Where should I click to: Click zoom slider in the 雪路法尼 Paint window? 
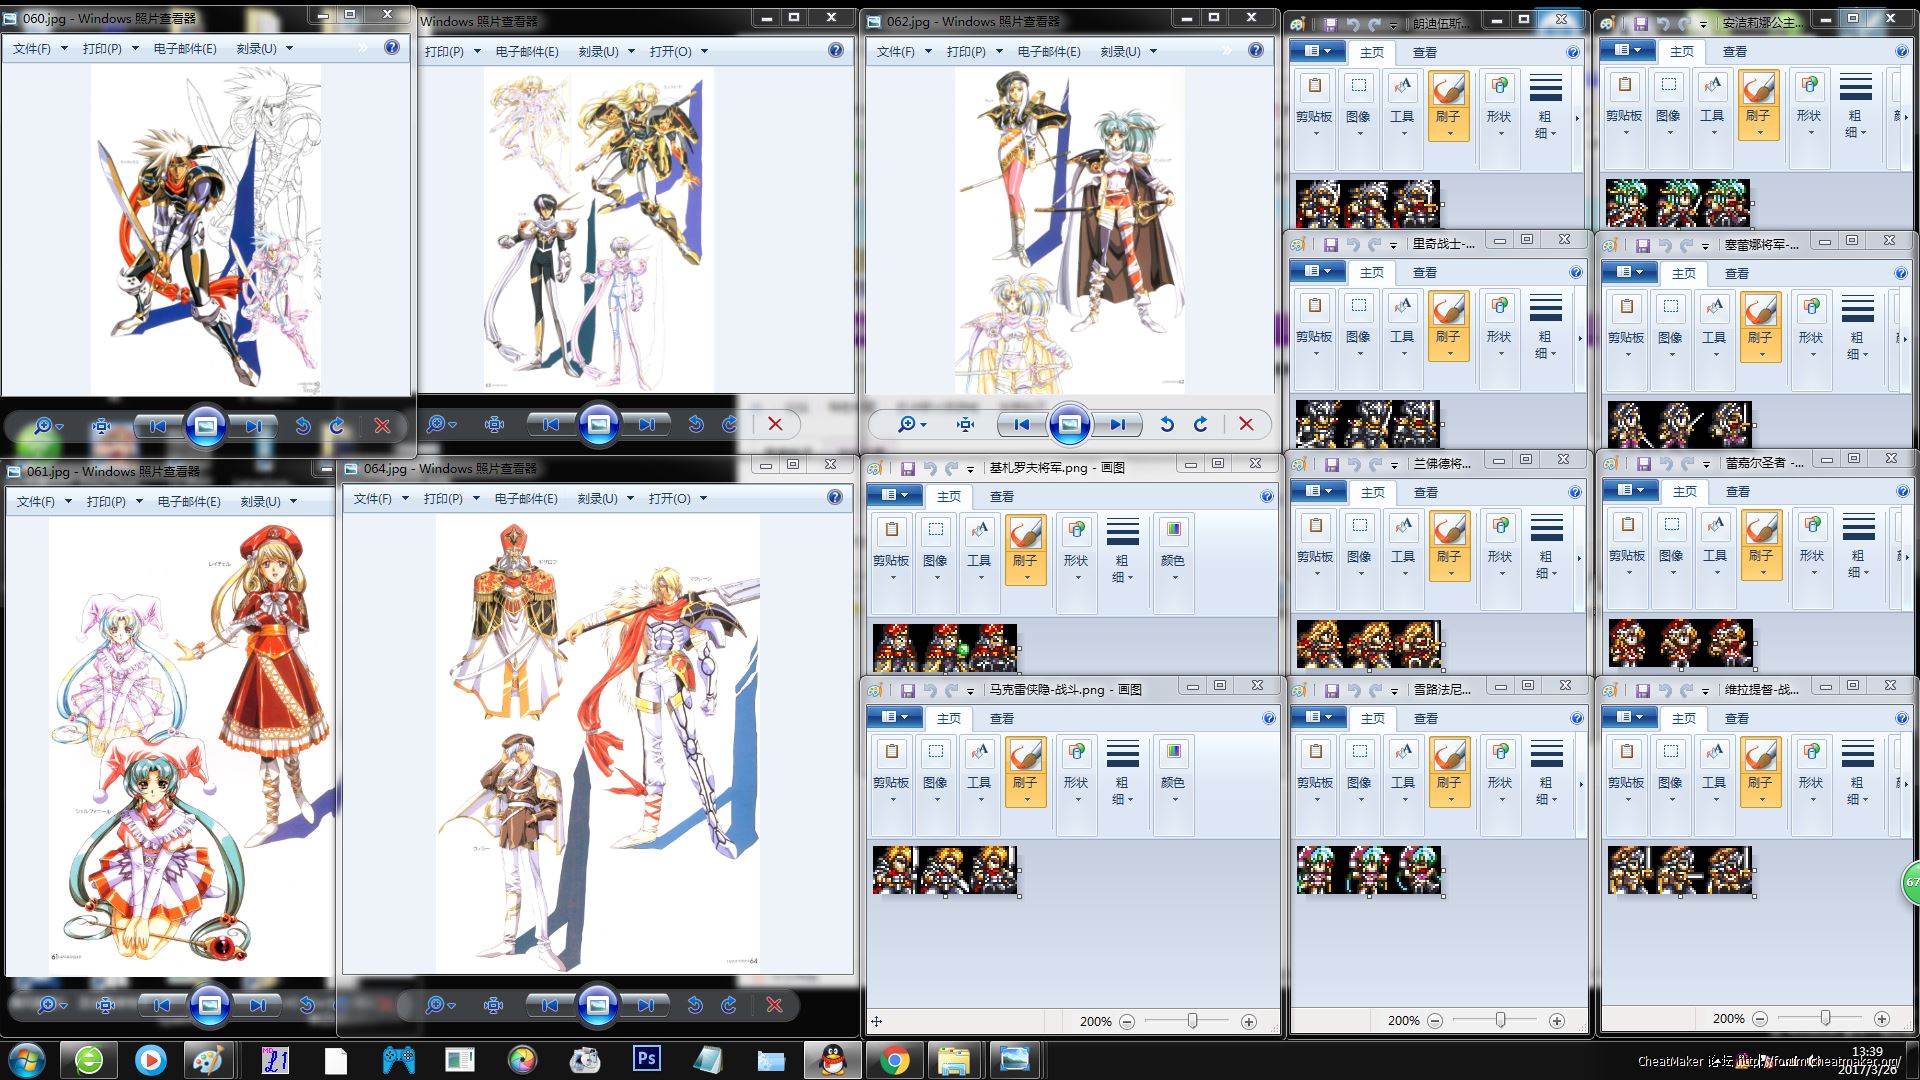pos(1500,1020)
